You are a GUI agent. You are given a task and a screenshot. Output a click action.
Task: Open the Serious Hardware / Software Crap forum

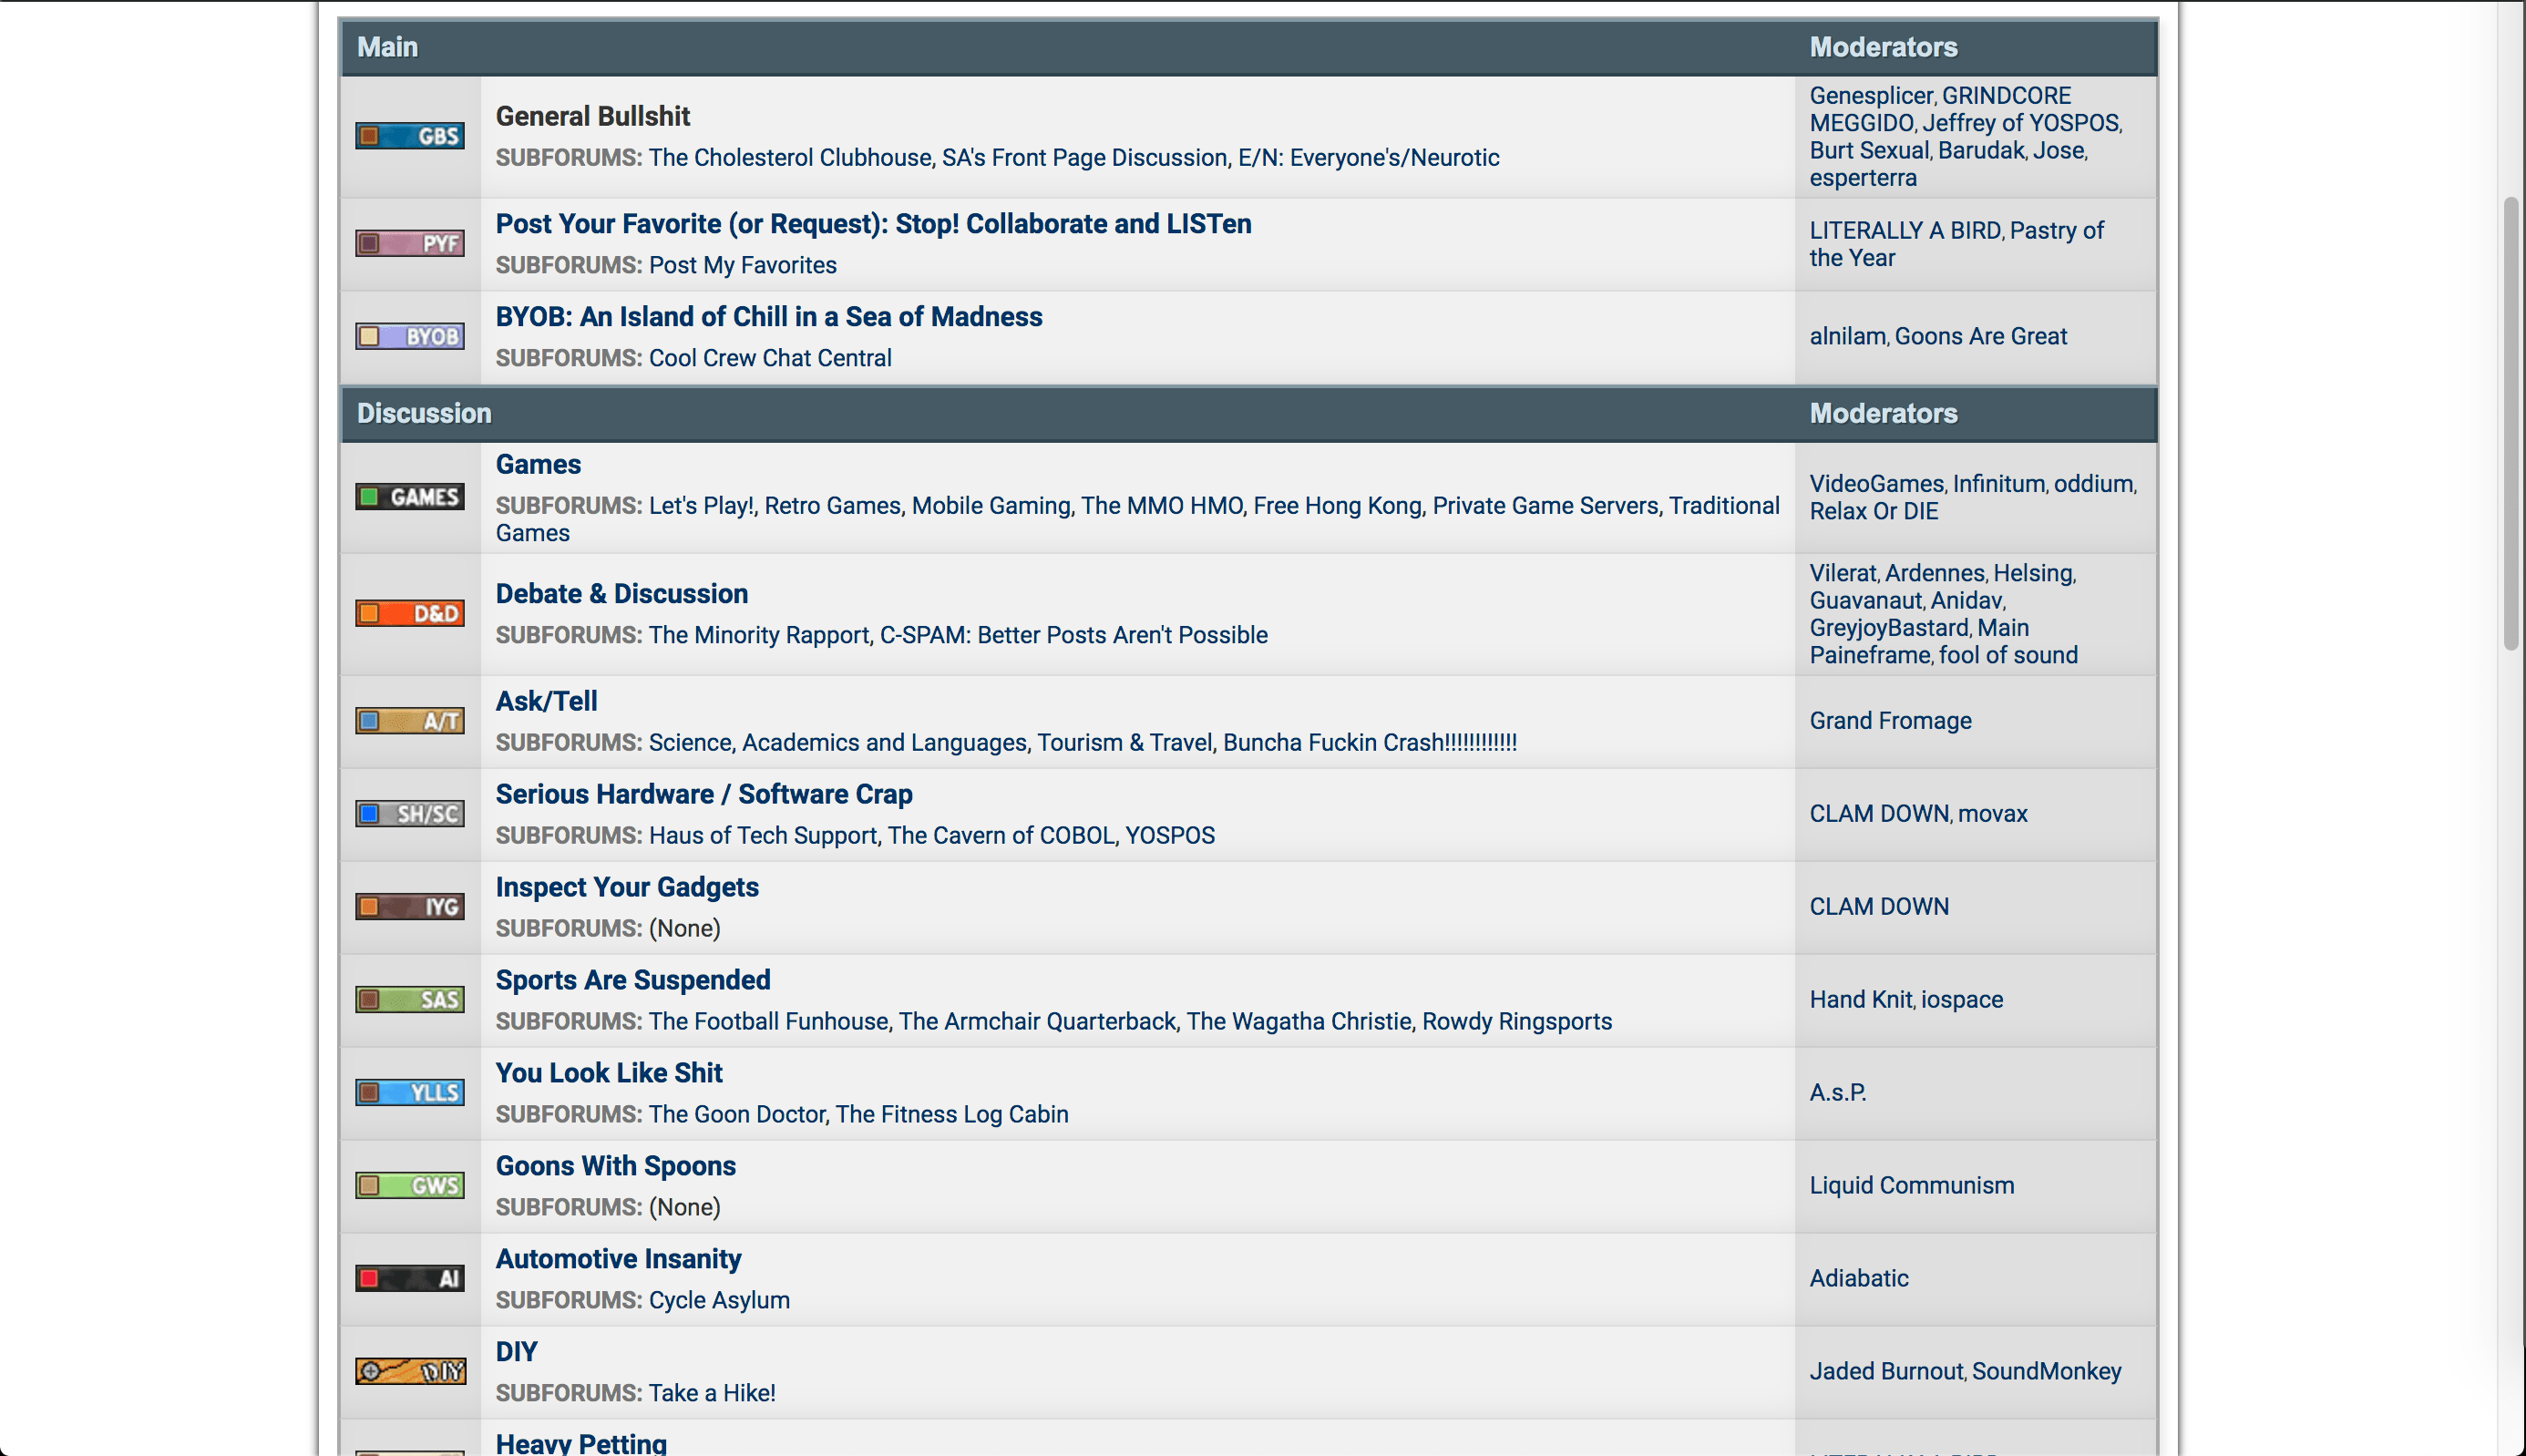click(x=703, y=794)
